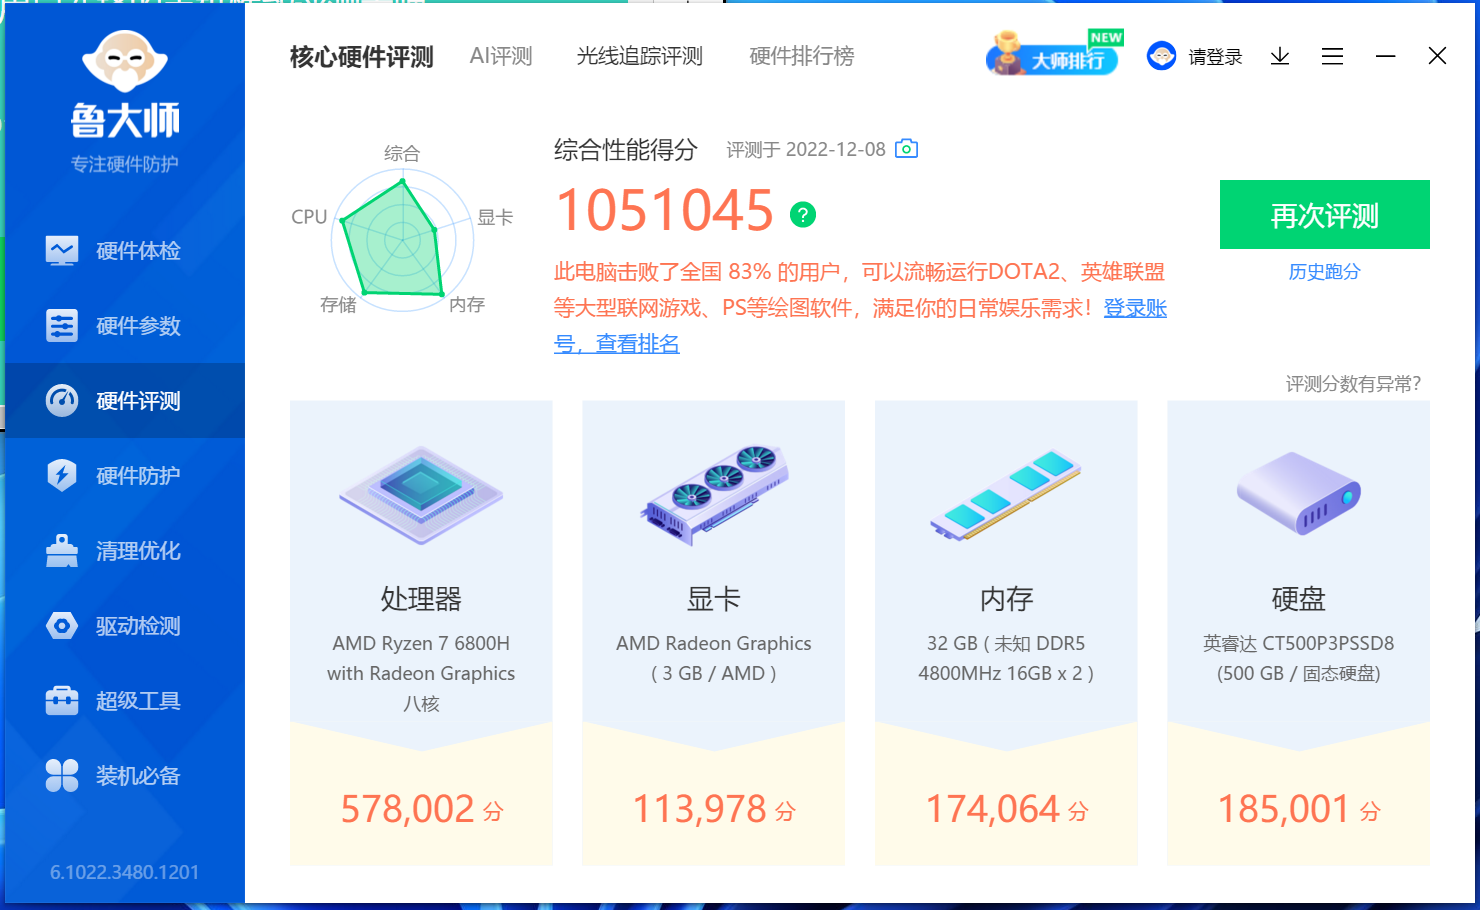Switch to the AI评测 tab
This screenshot has height=910, width=1480.
point(500,56)
